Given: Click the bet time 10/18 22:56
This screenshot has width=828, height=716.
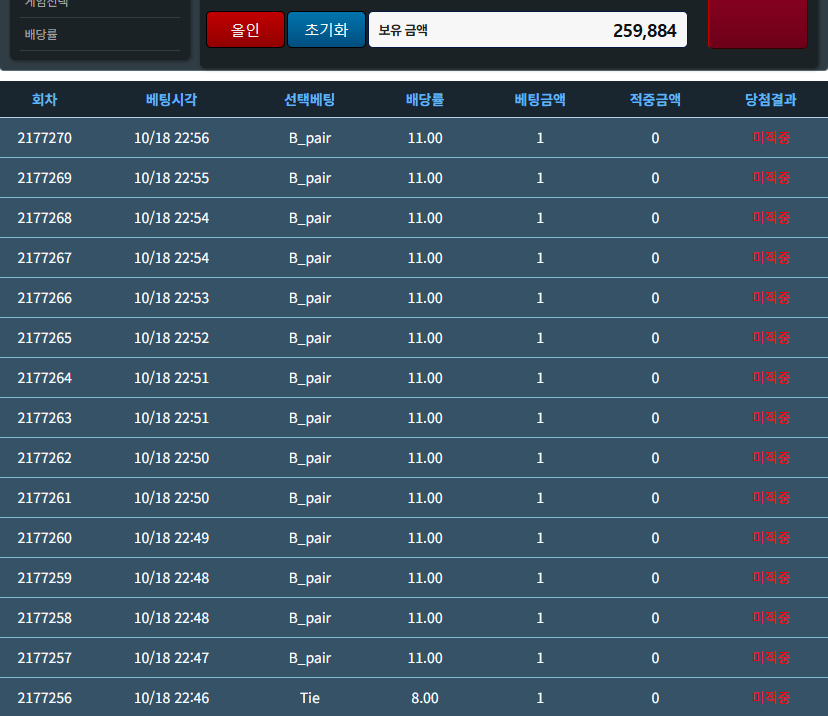Looking at the screenshot, I should (172, 138).
